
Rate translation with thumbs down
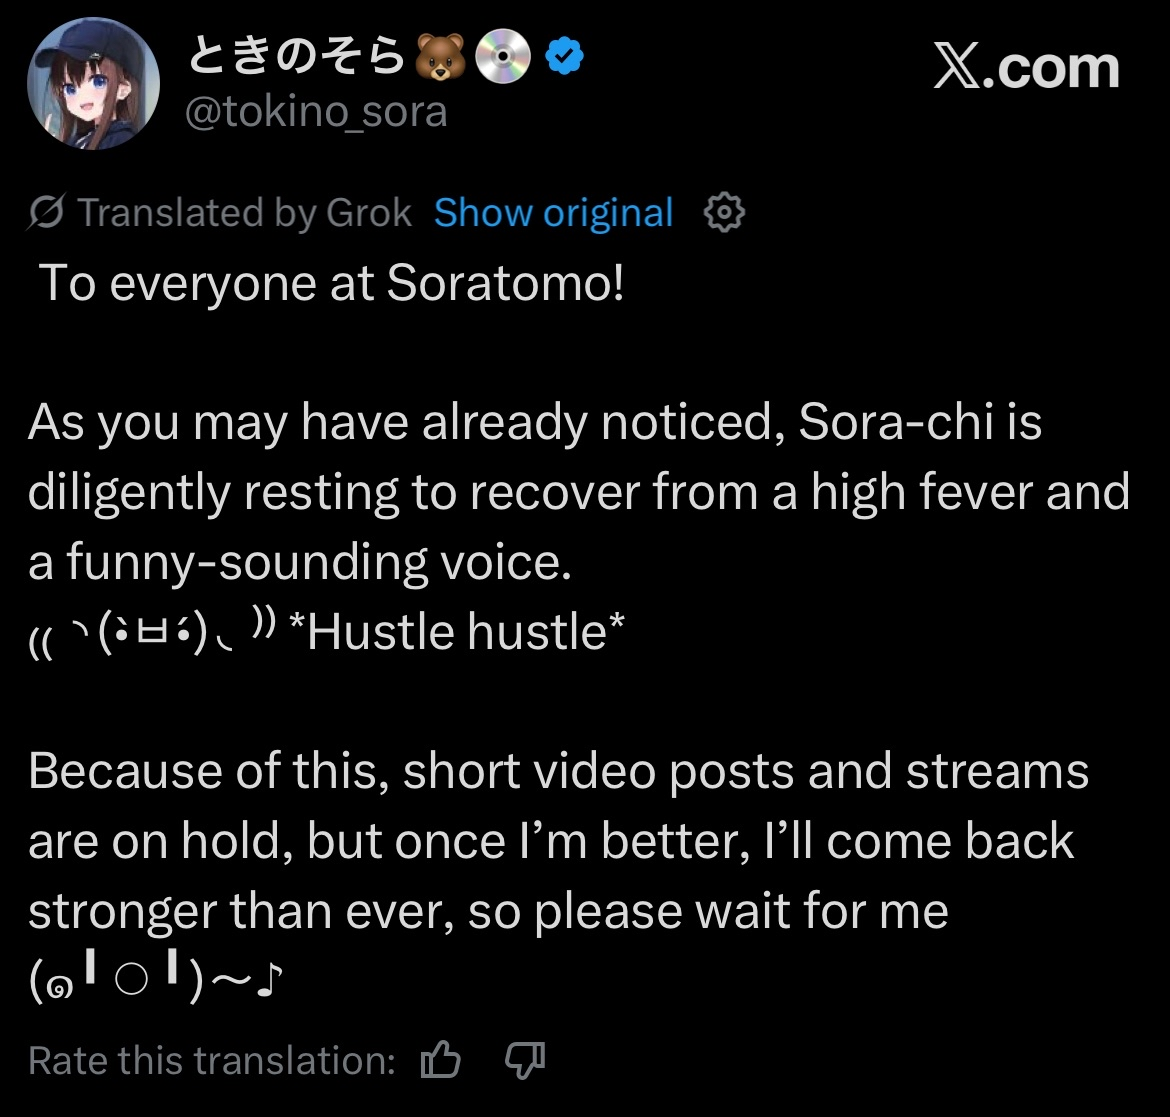point(525,1060)
